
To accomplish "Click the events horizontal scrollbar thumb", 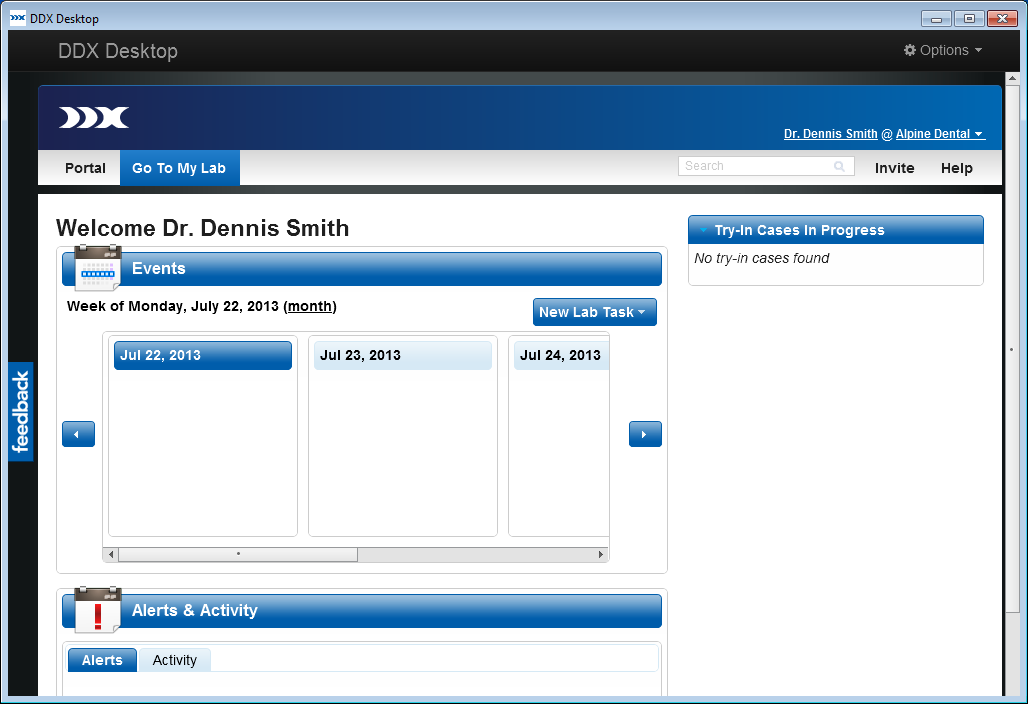I will pyautogui.click(x=238, y=554).
